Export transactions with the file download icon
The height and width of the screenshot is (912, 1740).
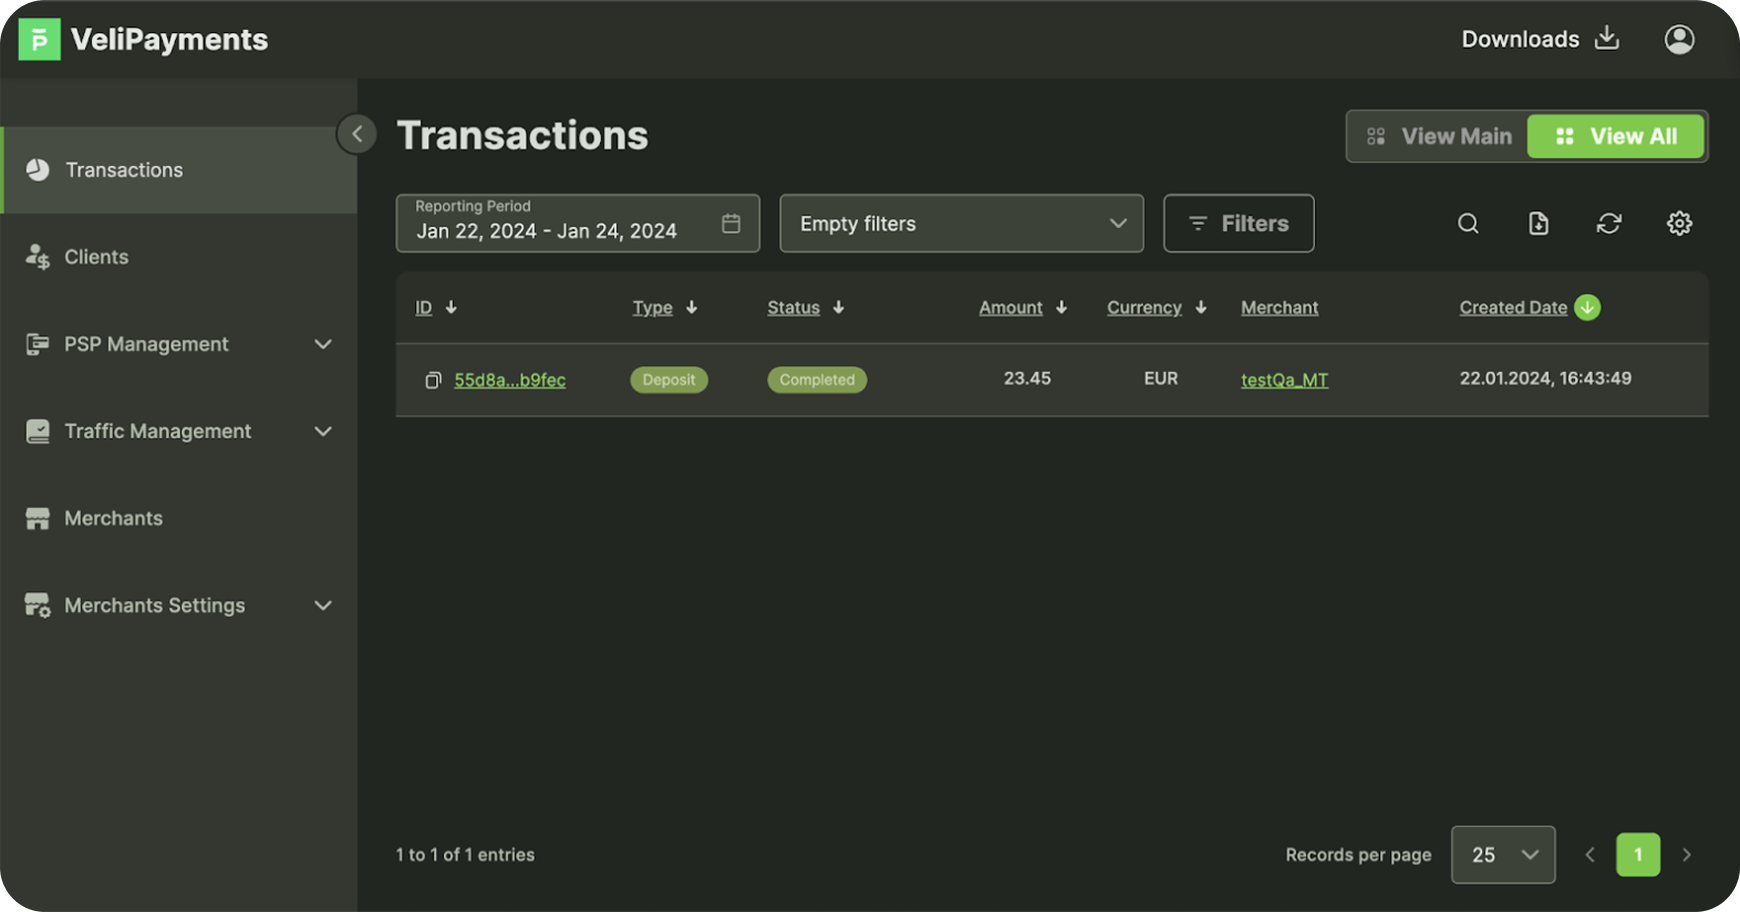[x=1538, y=224]
